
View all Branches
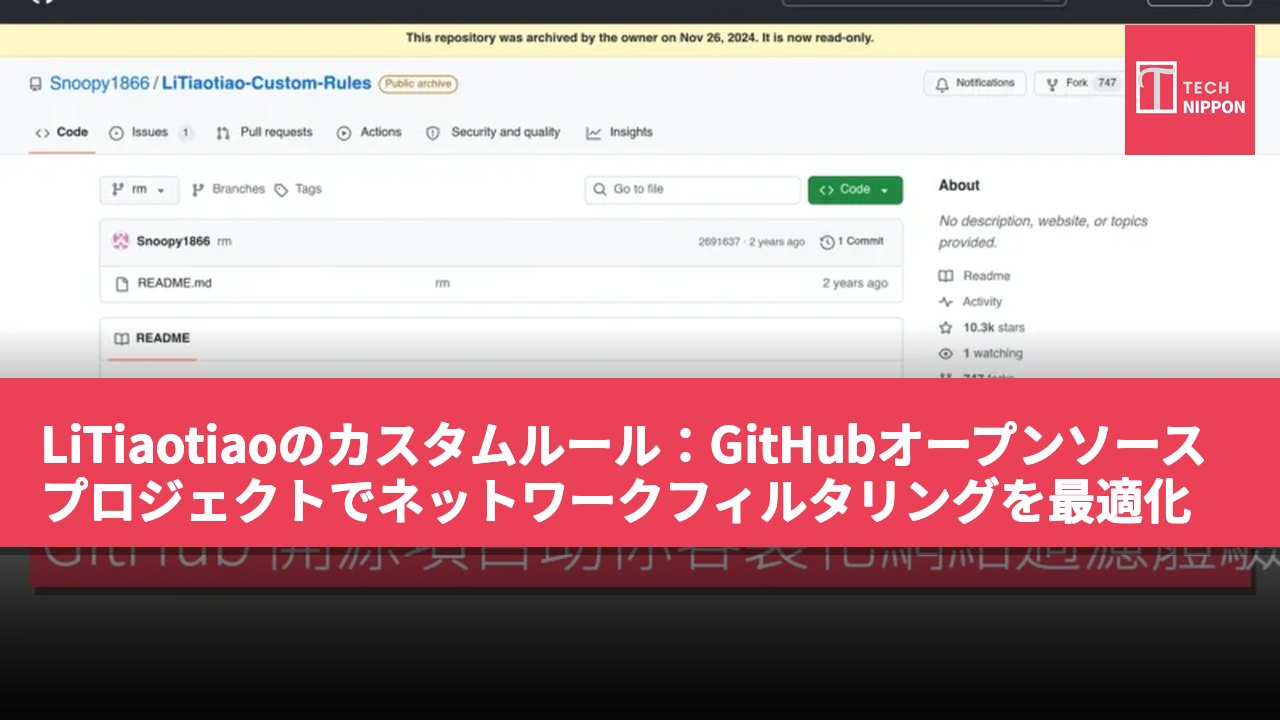click(228, 189)
